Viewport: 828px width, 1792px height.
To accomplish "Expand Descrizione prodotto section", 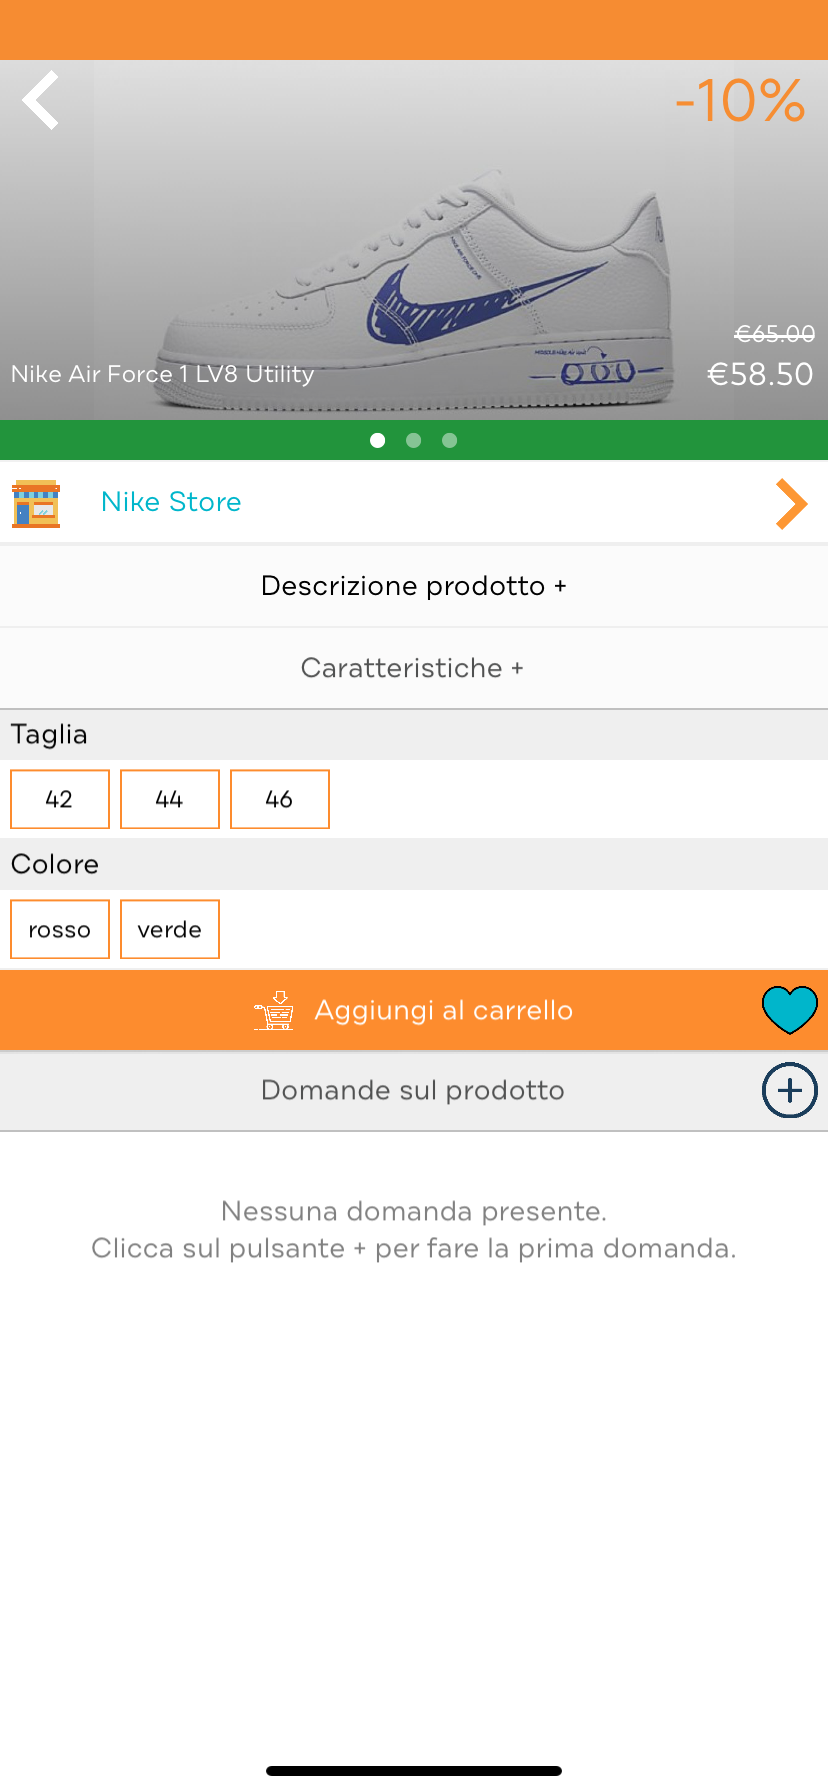I will (414, 586).
